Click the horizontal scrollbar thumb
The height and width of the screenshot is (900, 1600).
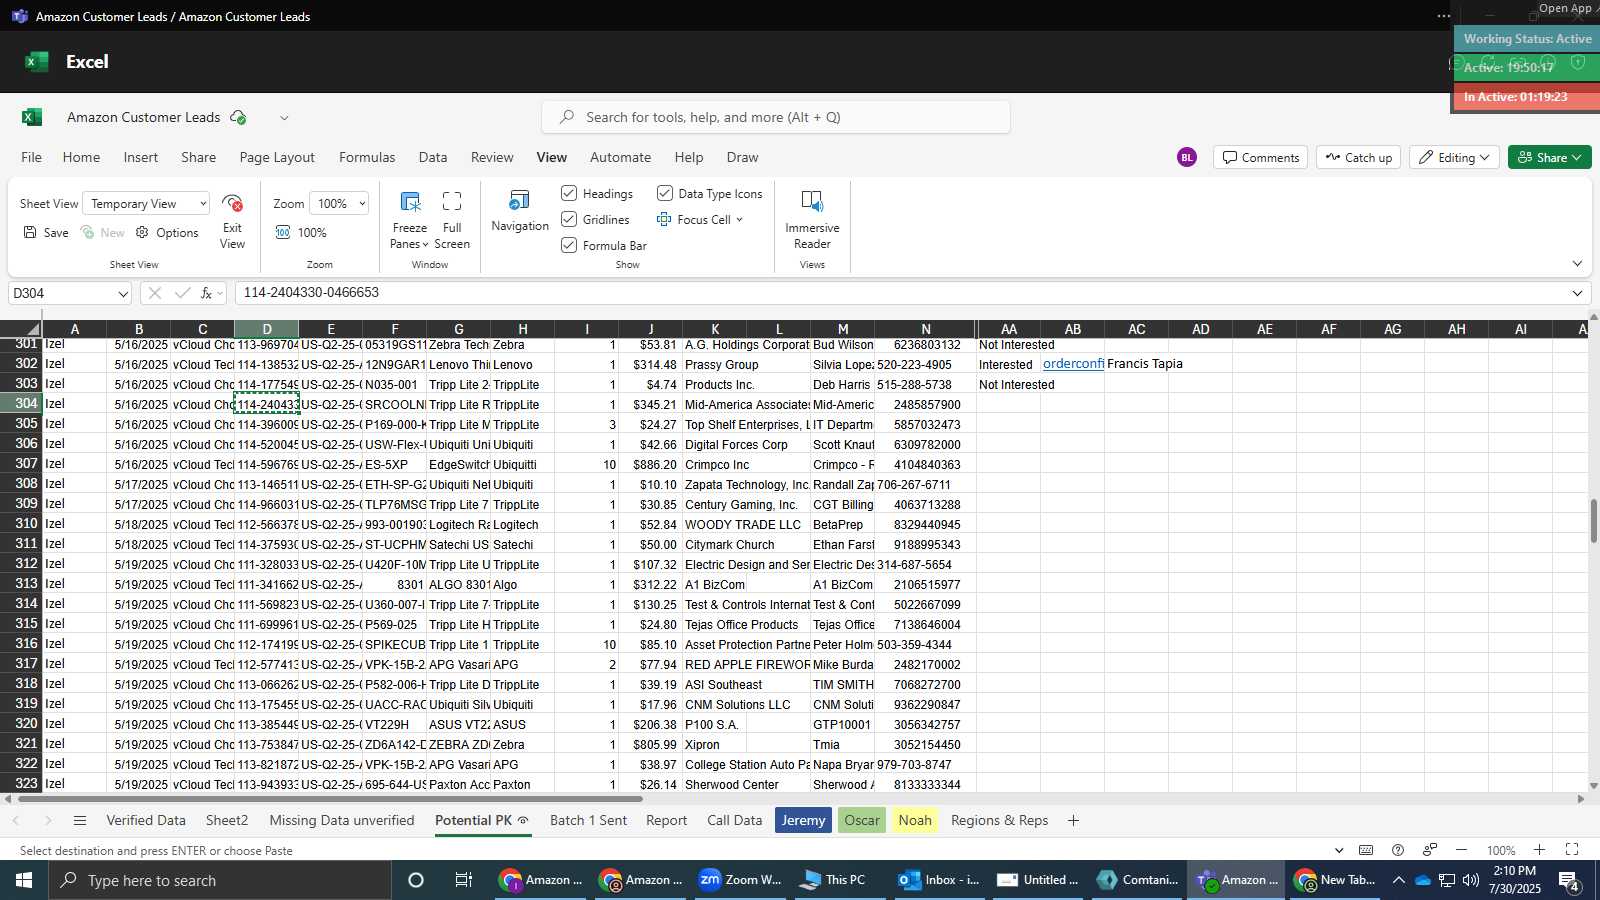330,799
